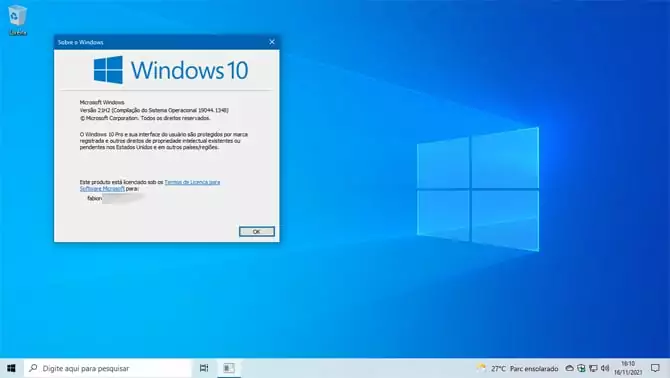The width and height of the screenshot is (670, 378).
Task: Open the clock and date flyout
Action: tap(628, 368)
